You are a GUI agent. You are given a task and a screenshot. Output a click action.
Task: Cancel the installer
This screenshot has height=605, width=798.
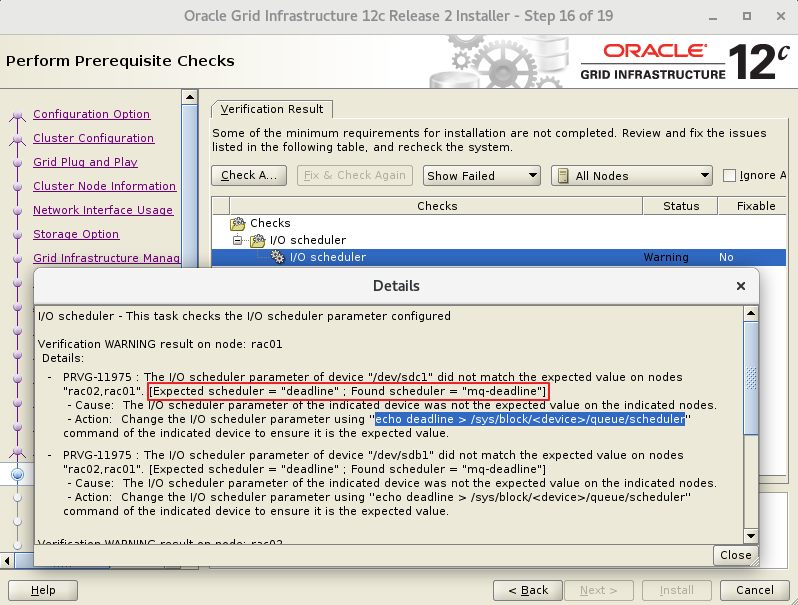[754, 590]
